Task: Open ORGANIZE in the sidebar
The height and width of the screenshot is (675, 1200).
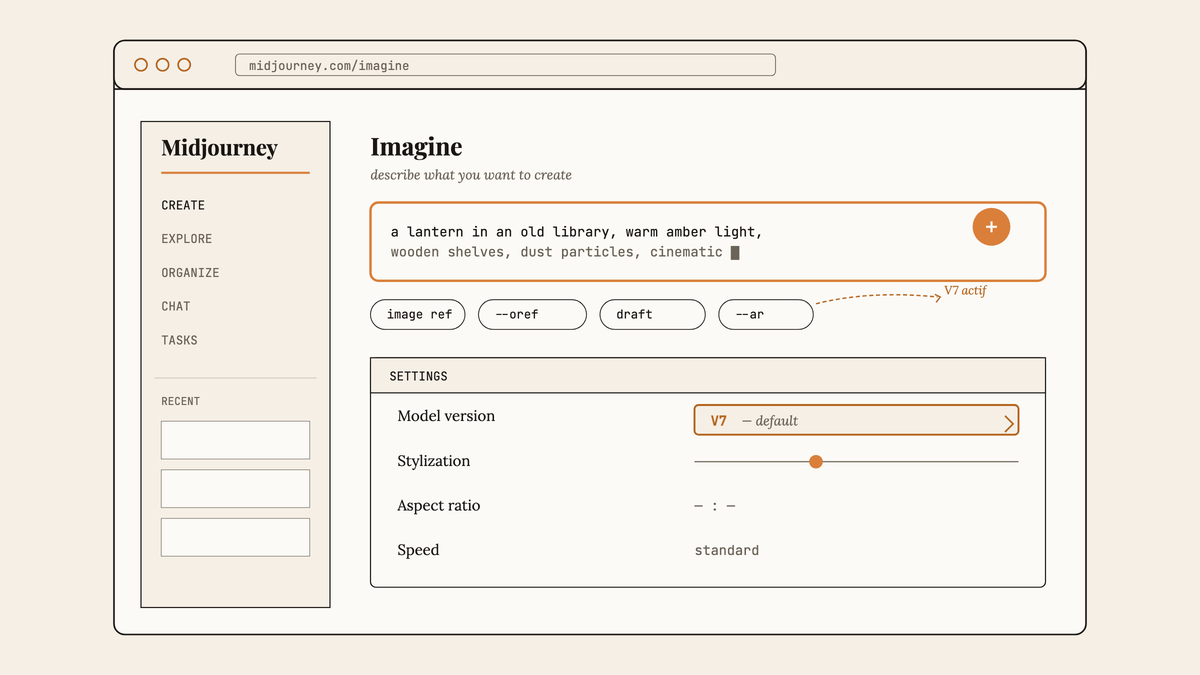Action: [x=190, y=273]
